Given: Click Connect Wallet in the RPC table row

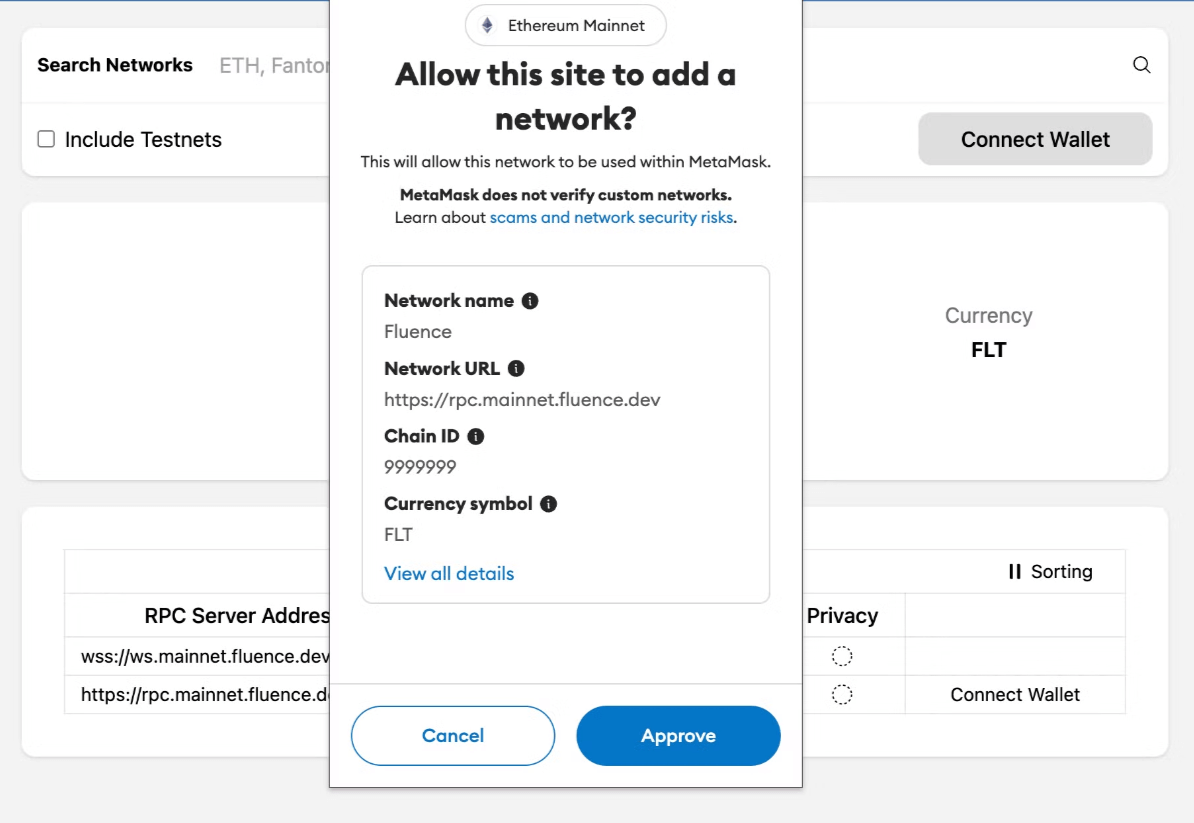Looking at the screenshot, I should pos(1015,694).
